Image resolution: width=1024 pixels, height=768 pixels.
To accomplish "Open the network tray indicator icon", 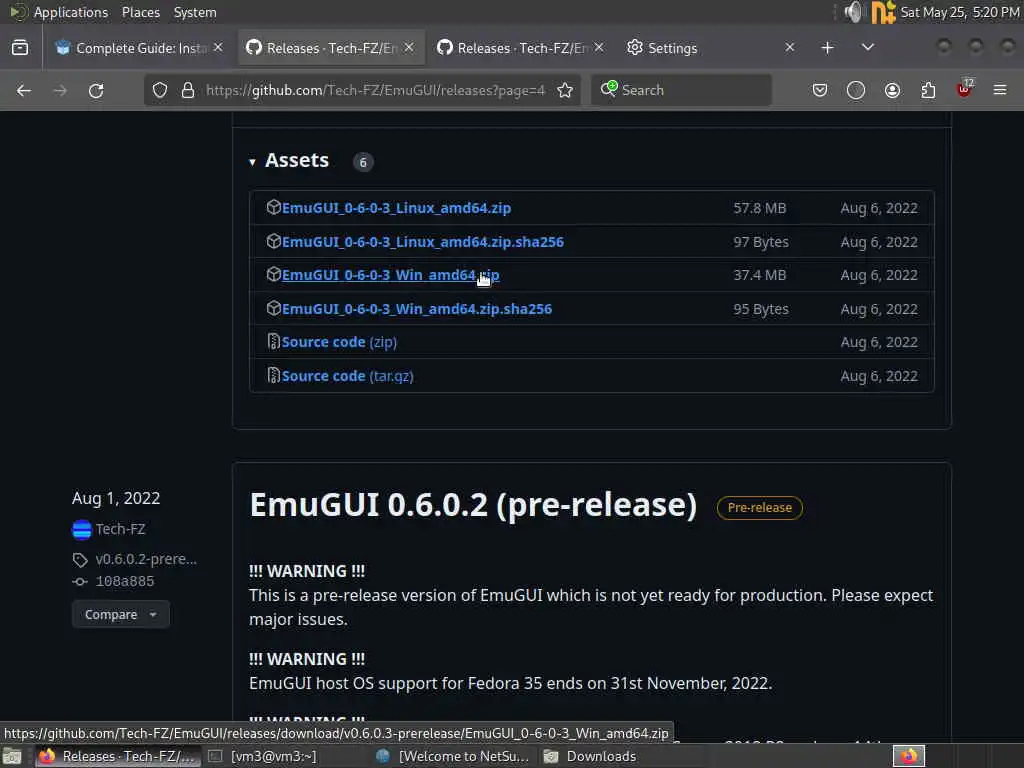I will [x=883, y=12].
